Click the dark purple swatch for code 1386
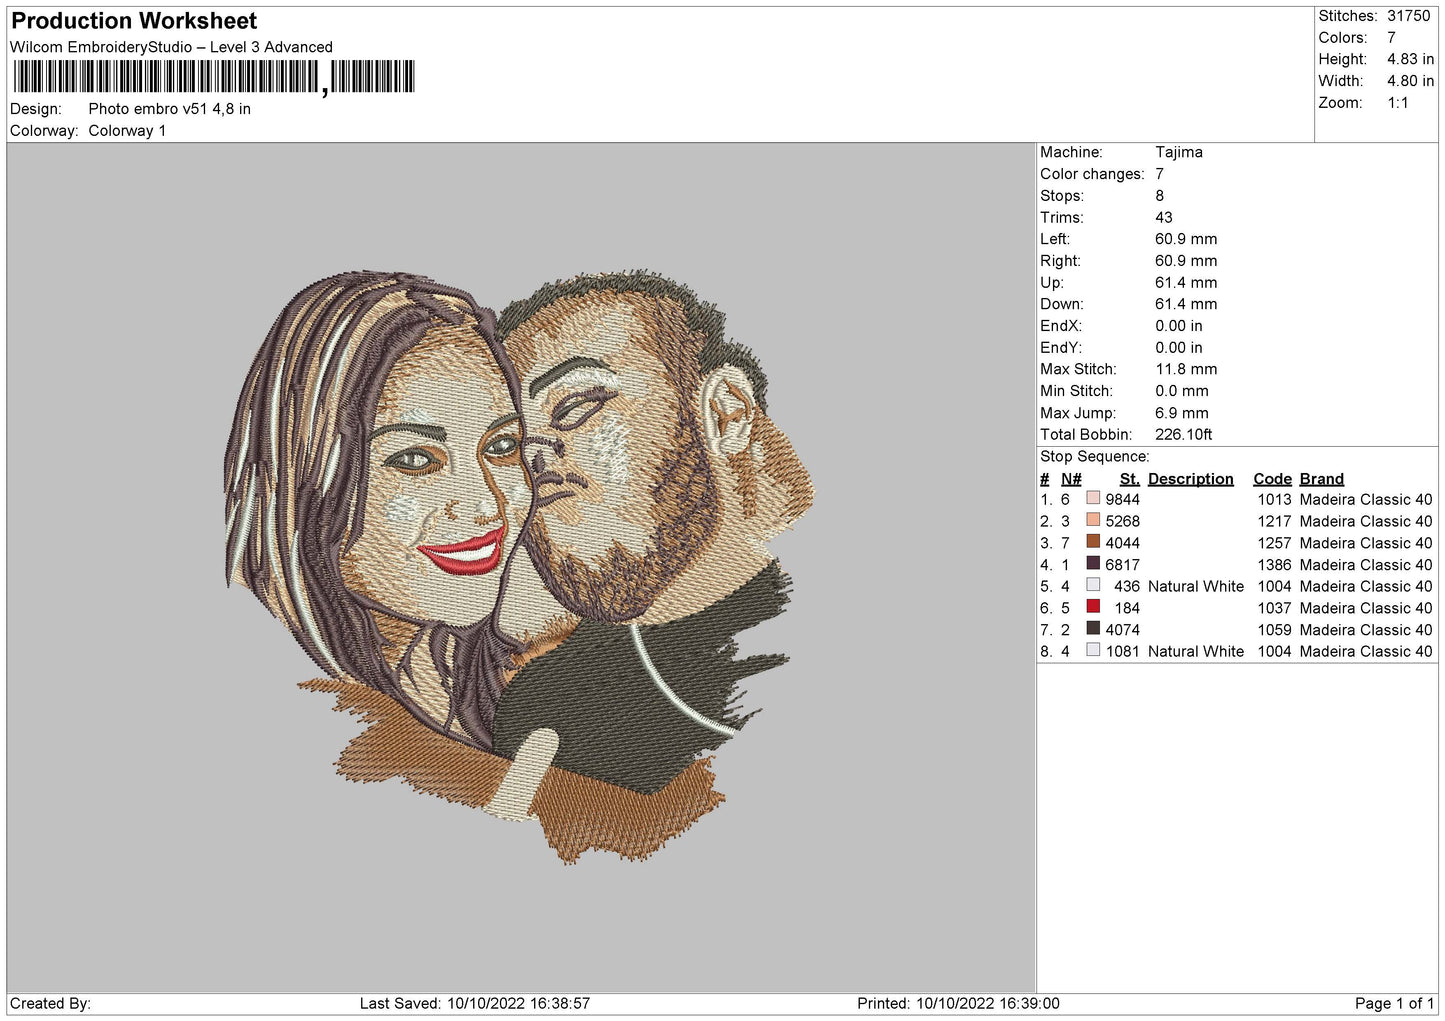Viewport: 1445px width, 1021px height. tap(1093, 564)
